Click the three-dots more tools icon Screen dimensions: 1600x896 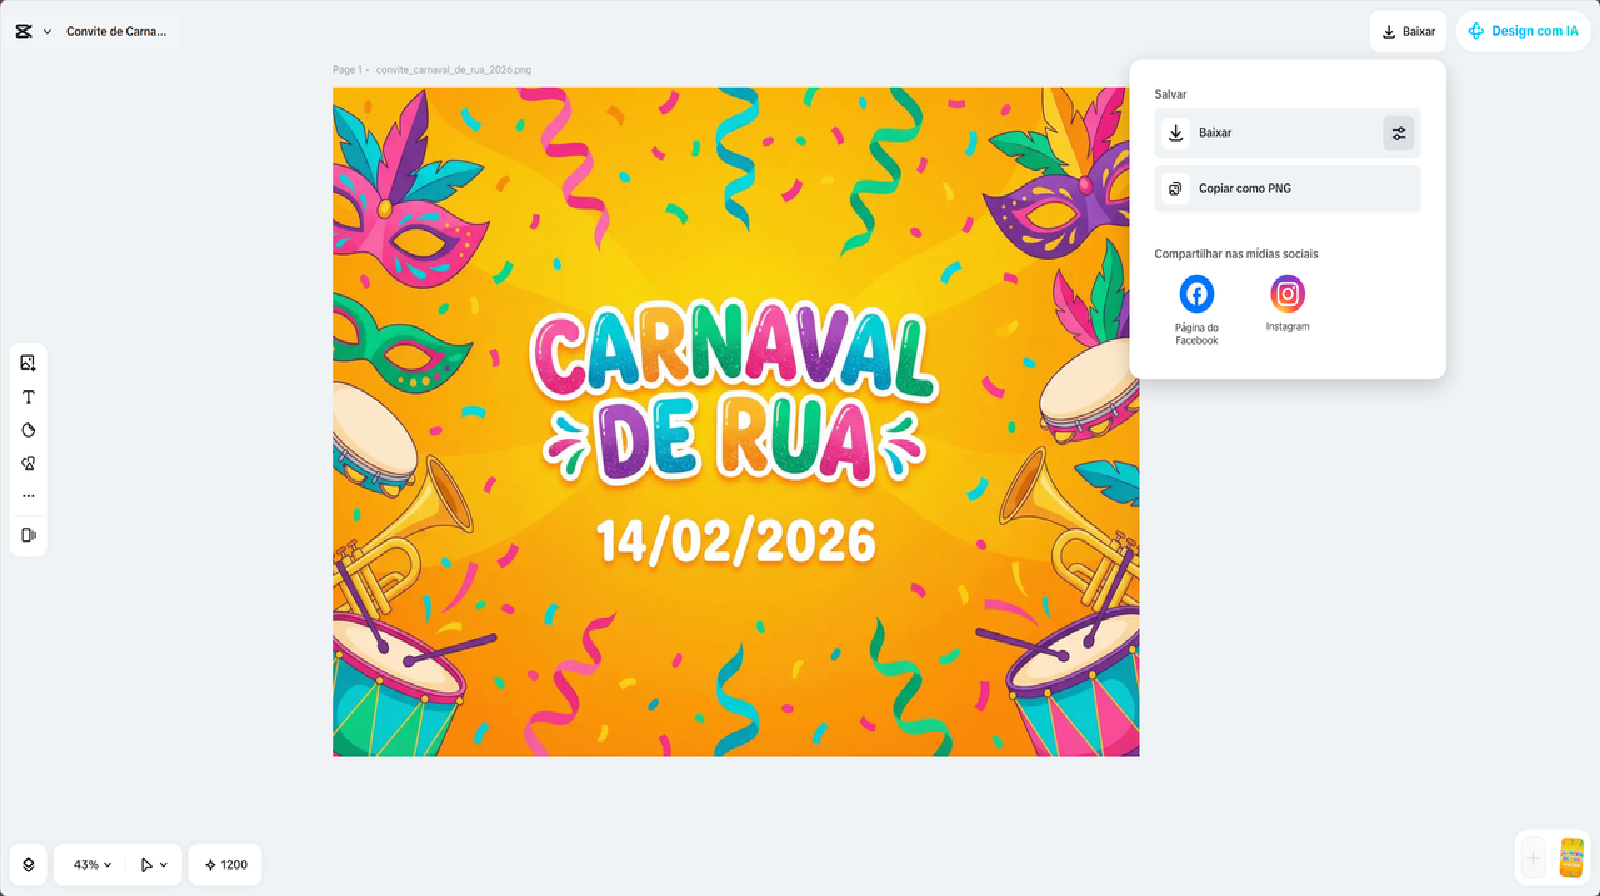pos(28,496)
